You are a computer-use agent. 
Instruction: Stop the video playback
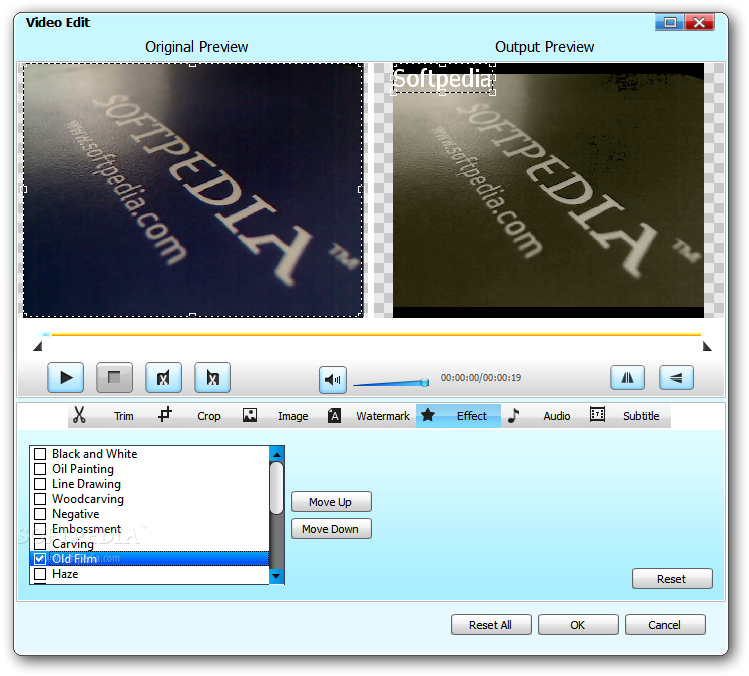pyautogui.click(x=114, y=377)
